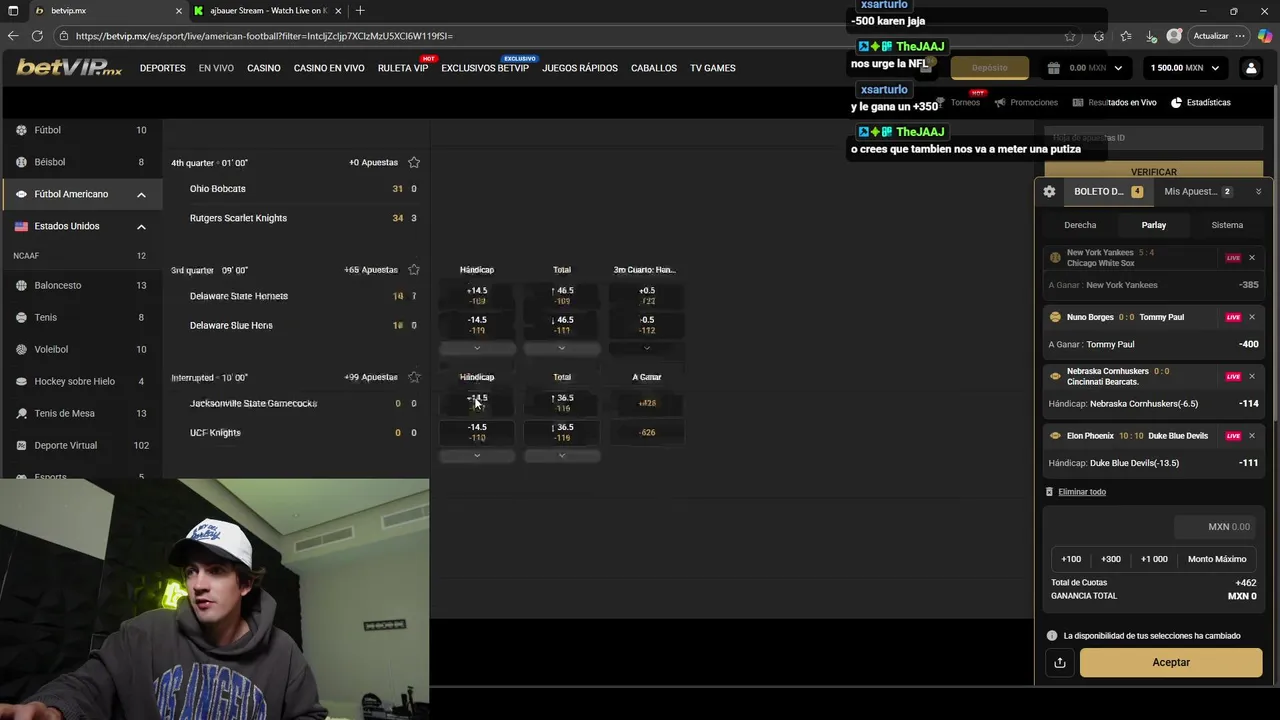
Task: Click the browser profile avatar
Action: pyautogui.click(x=1174, y=36)
